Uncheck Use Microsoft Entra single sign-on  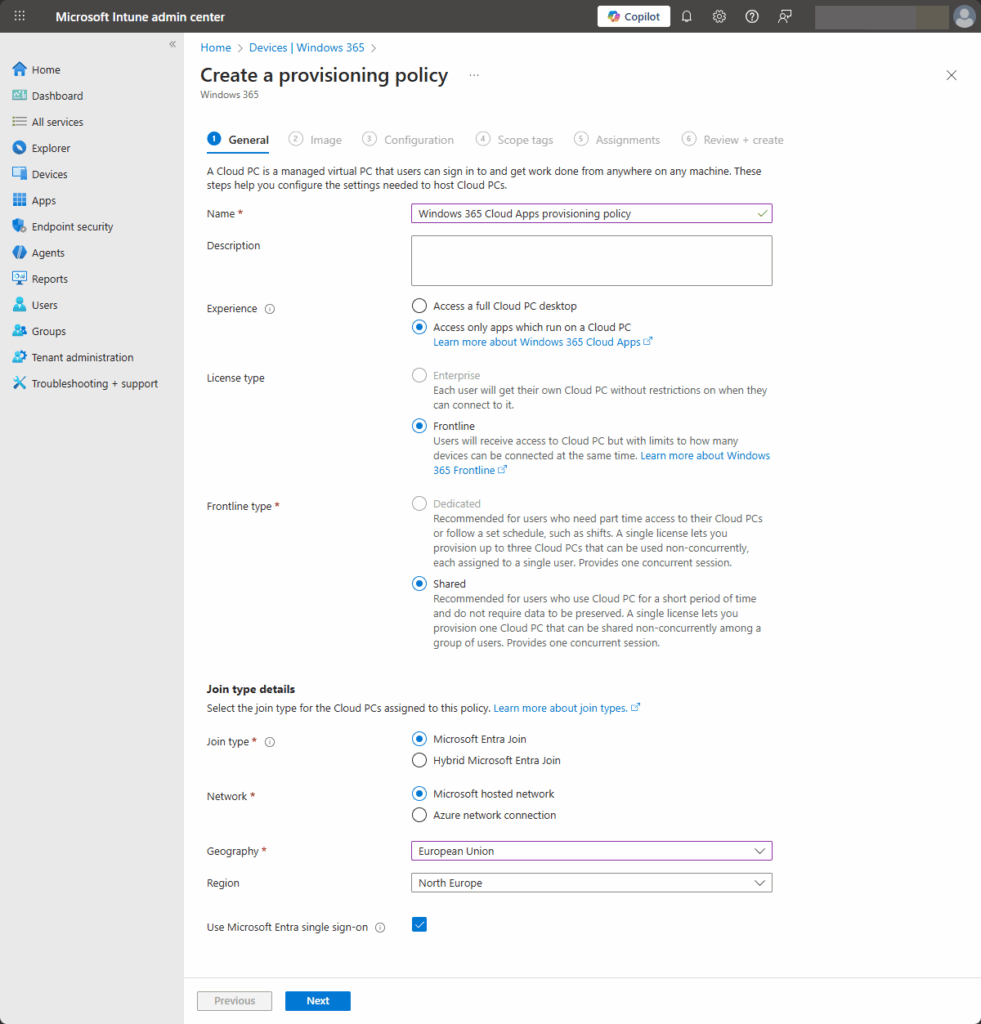(x=420, y=925)
